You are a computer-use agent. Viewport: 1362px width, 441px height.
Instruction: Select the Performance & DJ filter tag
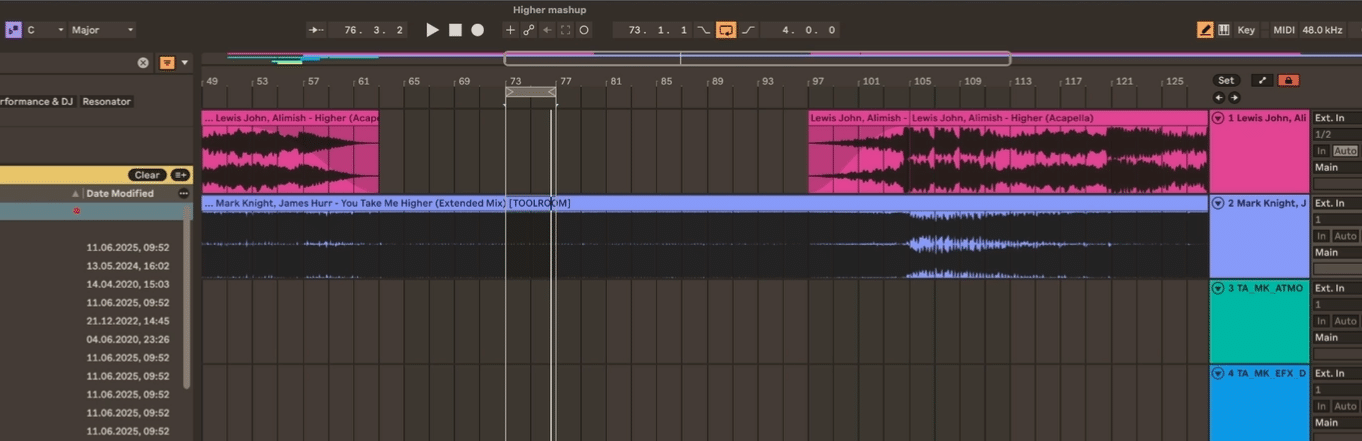click(x=37, y=101)
